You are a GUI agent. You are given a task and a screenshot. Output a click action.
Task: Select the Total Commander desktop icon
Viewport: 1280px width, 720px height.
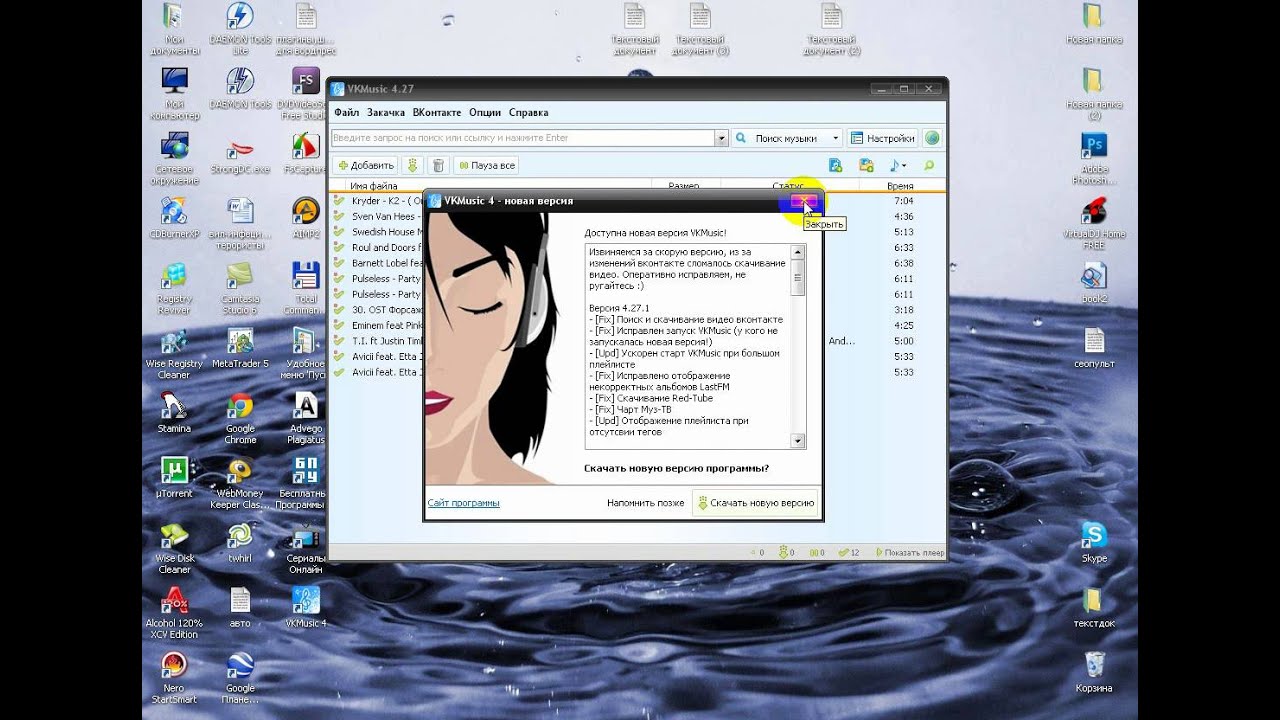[306, 289]
